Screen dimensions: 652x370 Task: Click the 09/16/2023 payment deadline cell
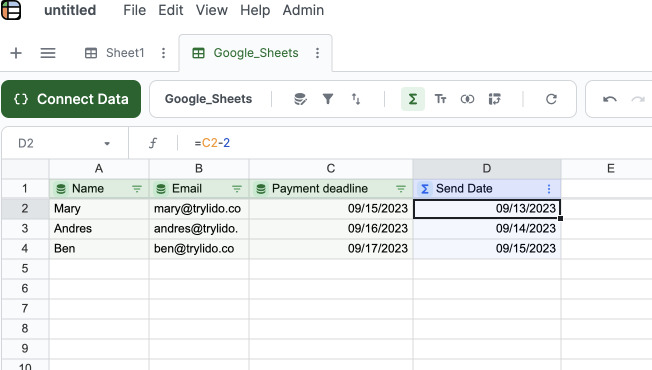pos(331,229)
